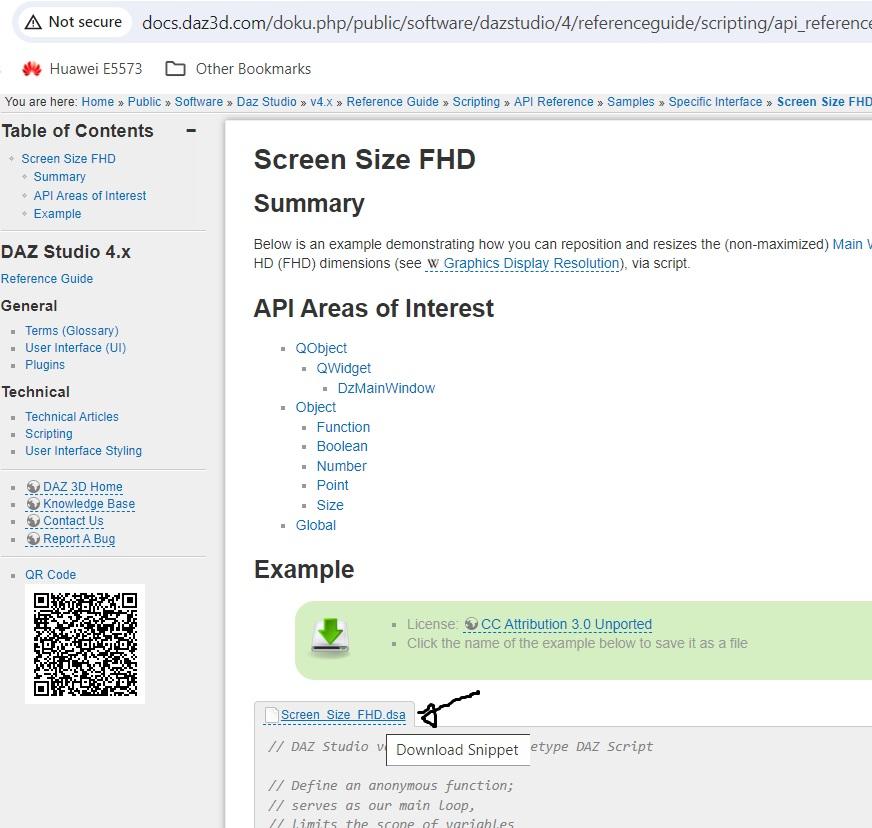Open Scripting in breadcrumb trail
The height and width of the screenshot is (828, 872).
click(476, 102)
